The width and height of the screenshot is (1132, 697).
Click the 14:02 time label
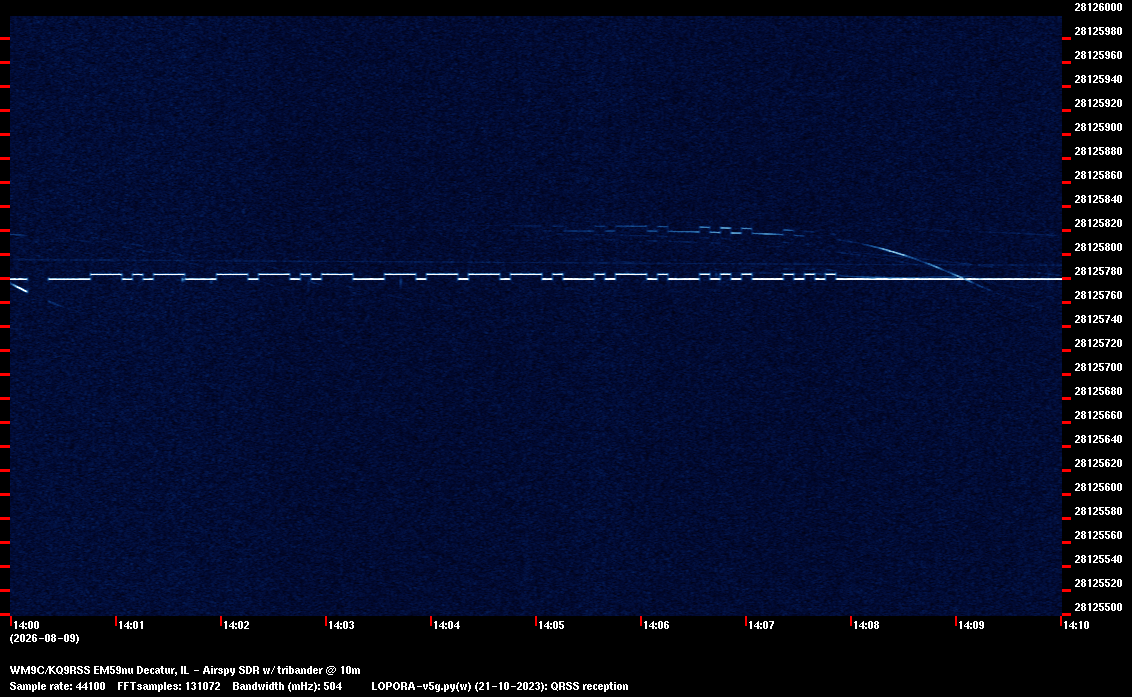tap(236, 625)
